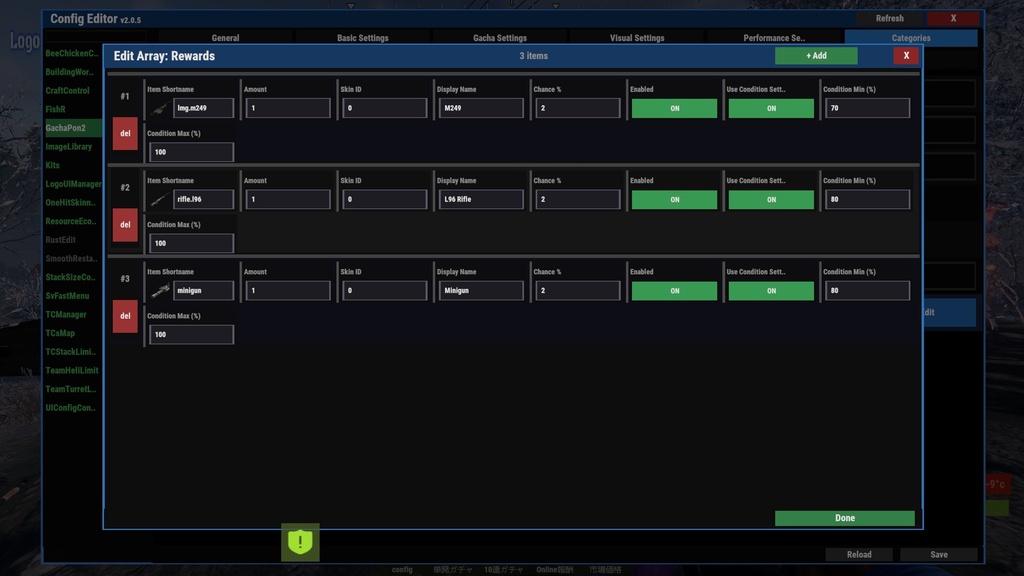
Task: Click the Condition Min field for the M249 reward
Action: point(866,107)
